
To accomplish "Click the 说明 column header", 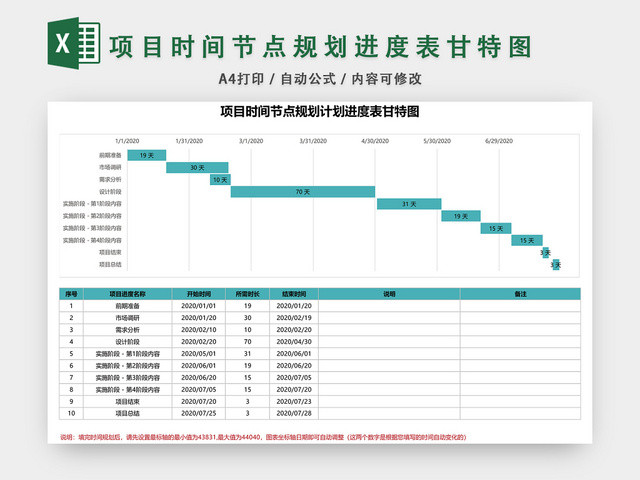I will 389,294.
